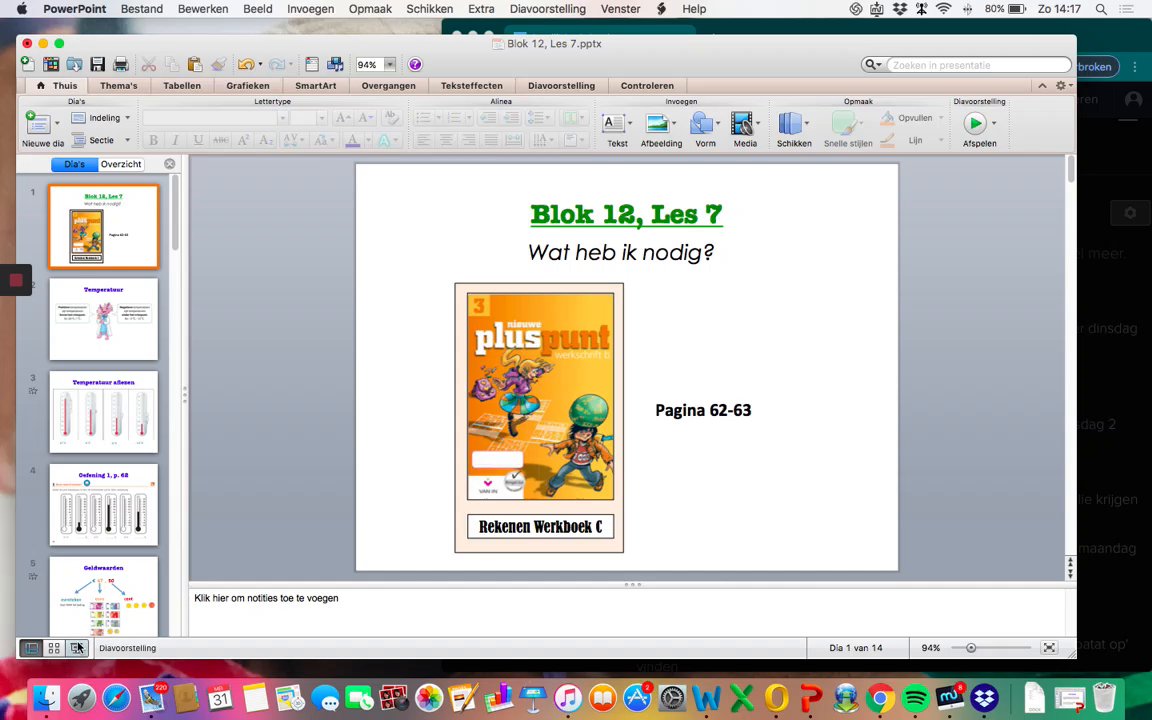Screen dimensions: 1152x720
Task: Open the Overgangen ribbon tab
Action: tap(389, 85)
